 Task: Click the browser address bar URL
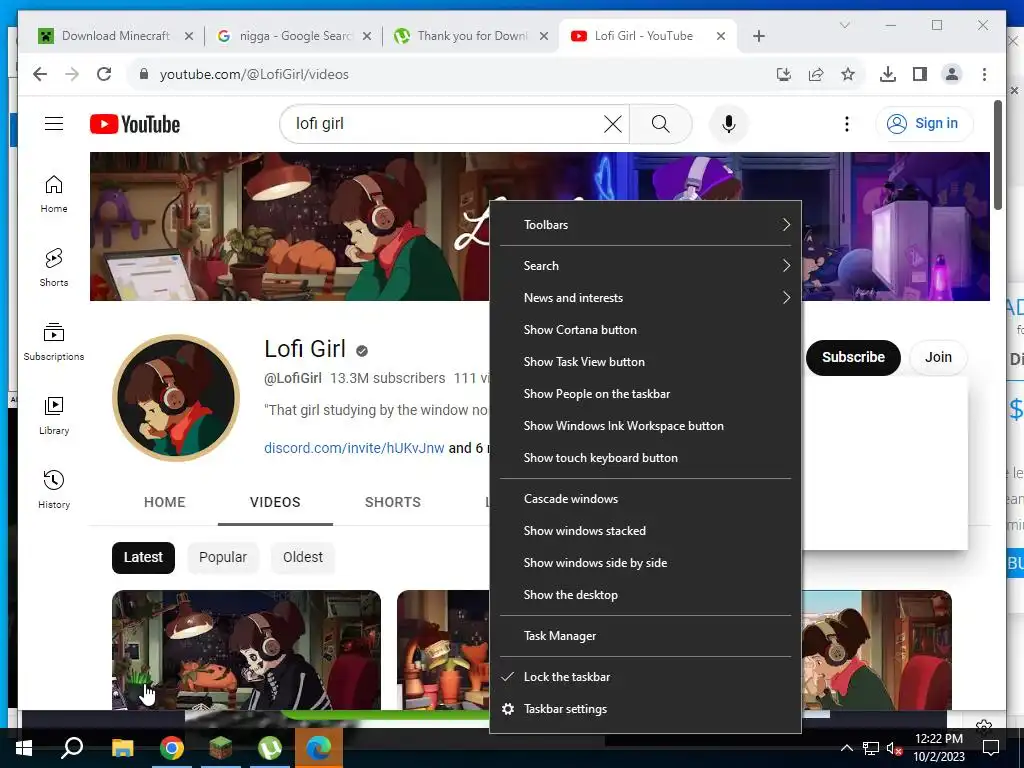254,74
